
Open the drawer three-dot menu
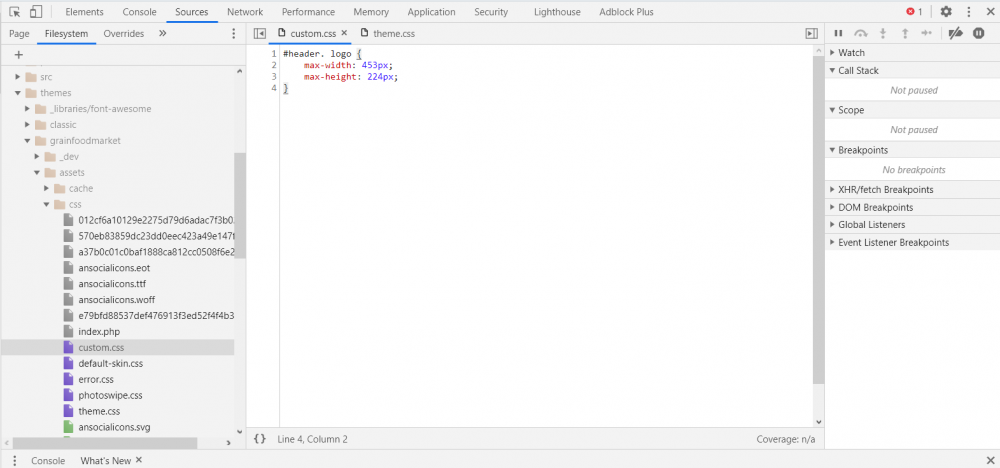pos(14,460)
